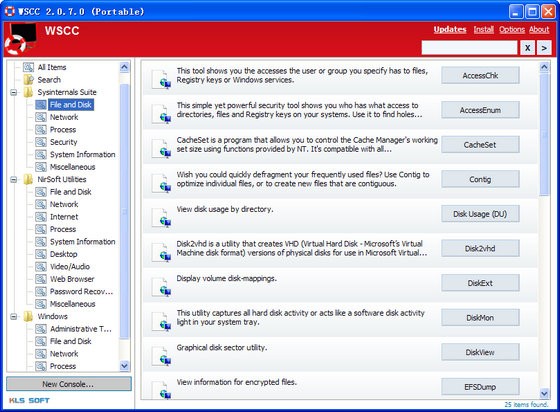Launch the AccessChk button
The width and height of the screenshot is (560, 412).
click(x=480, y=75)
